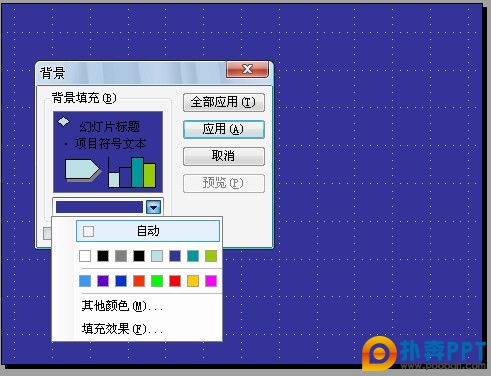Image resolution: width=491 pixels, height=376 pixels.
Task: Pick the orange-red color swatch
Action: 139,281
